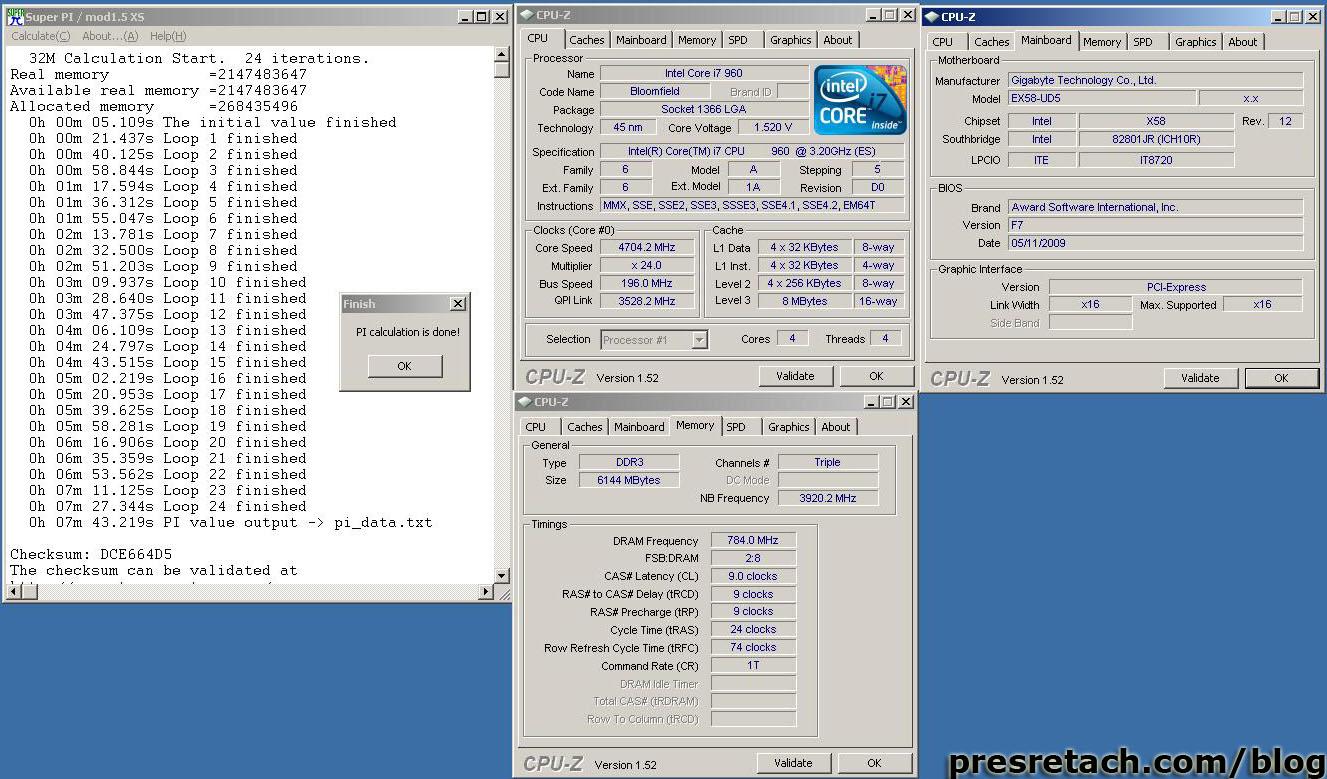Image resolution: width=1327 pixels, height=779 pixels.
Task: Click OK in the Finish dialog
Action: pos(404,366)
